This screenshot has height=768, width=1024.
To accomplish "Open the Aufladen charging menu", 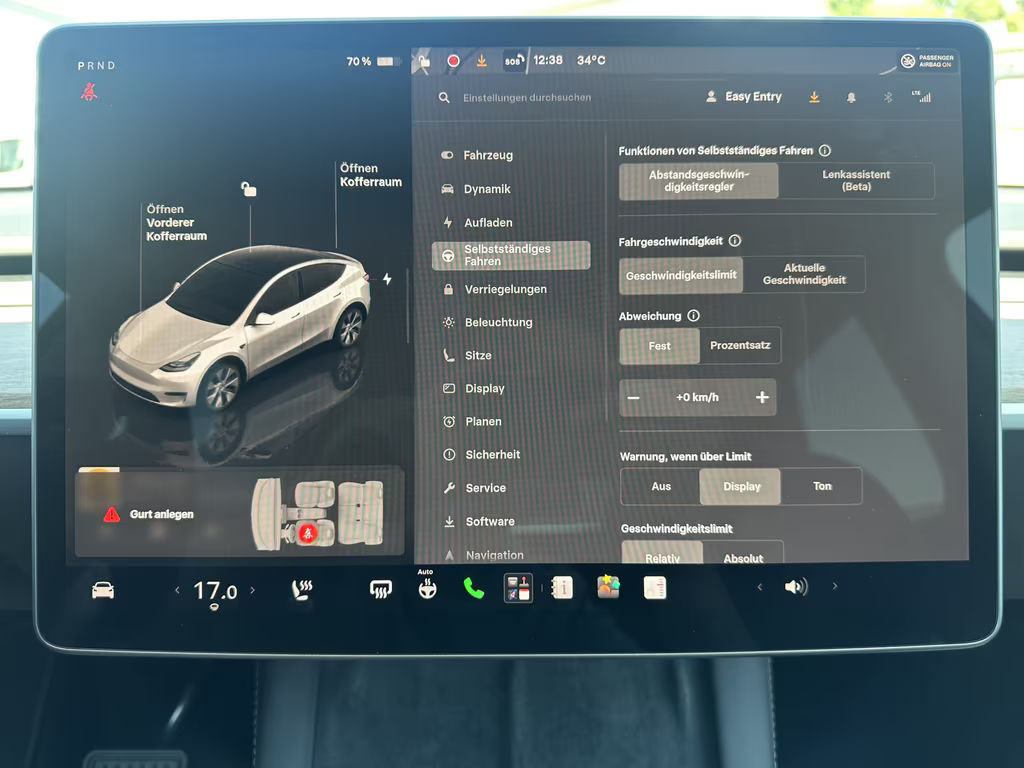I will (x=511, y=223).
